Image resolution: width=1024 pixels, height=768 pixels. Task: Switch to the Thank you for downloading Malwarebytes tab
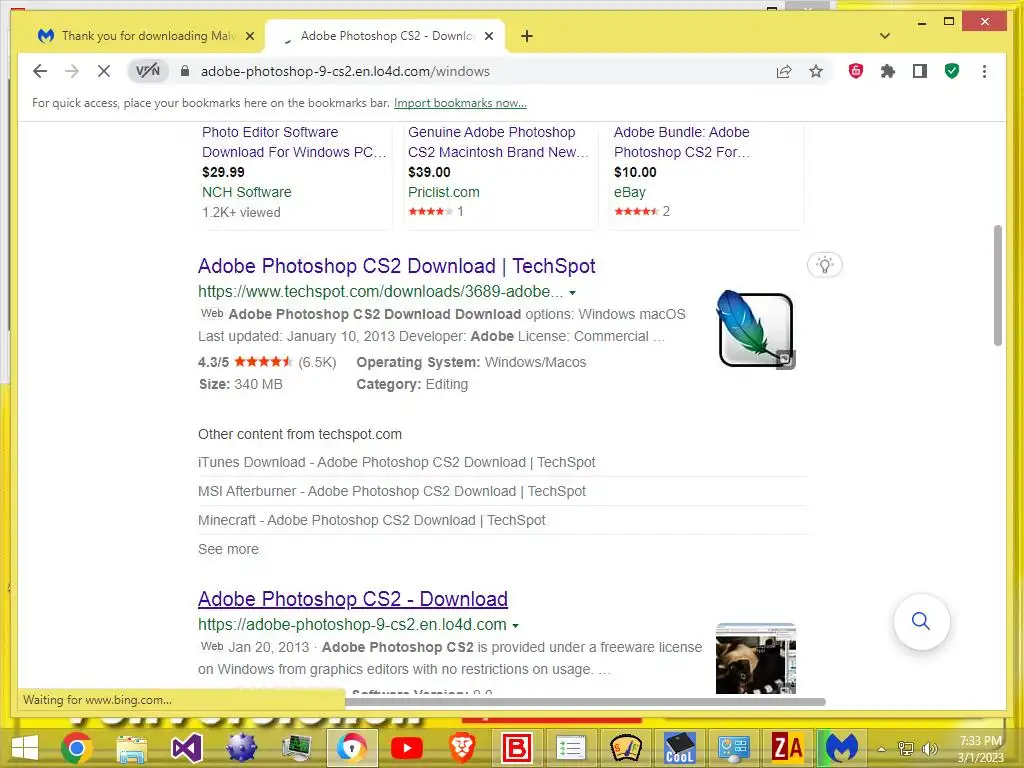(147, 36)
